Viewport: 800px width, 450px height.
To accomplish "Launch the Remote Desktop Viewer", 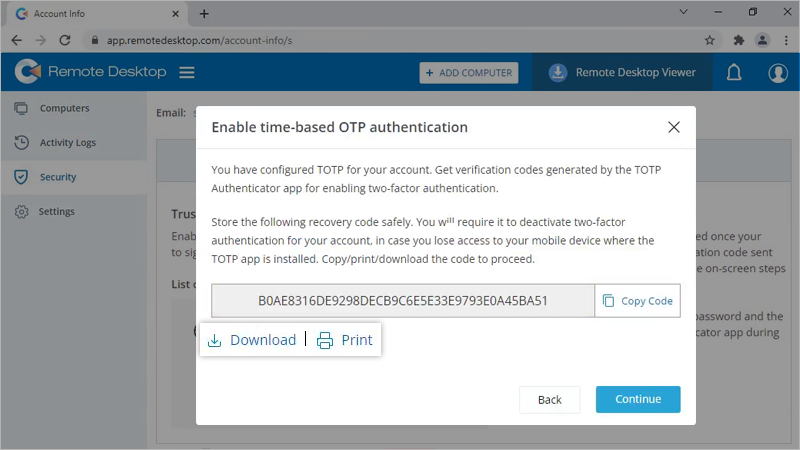I will [x=622, y=73].
